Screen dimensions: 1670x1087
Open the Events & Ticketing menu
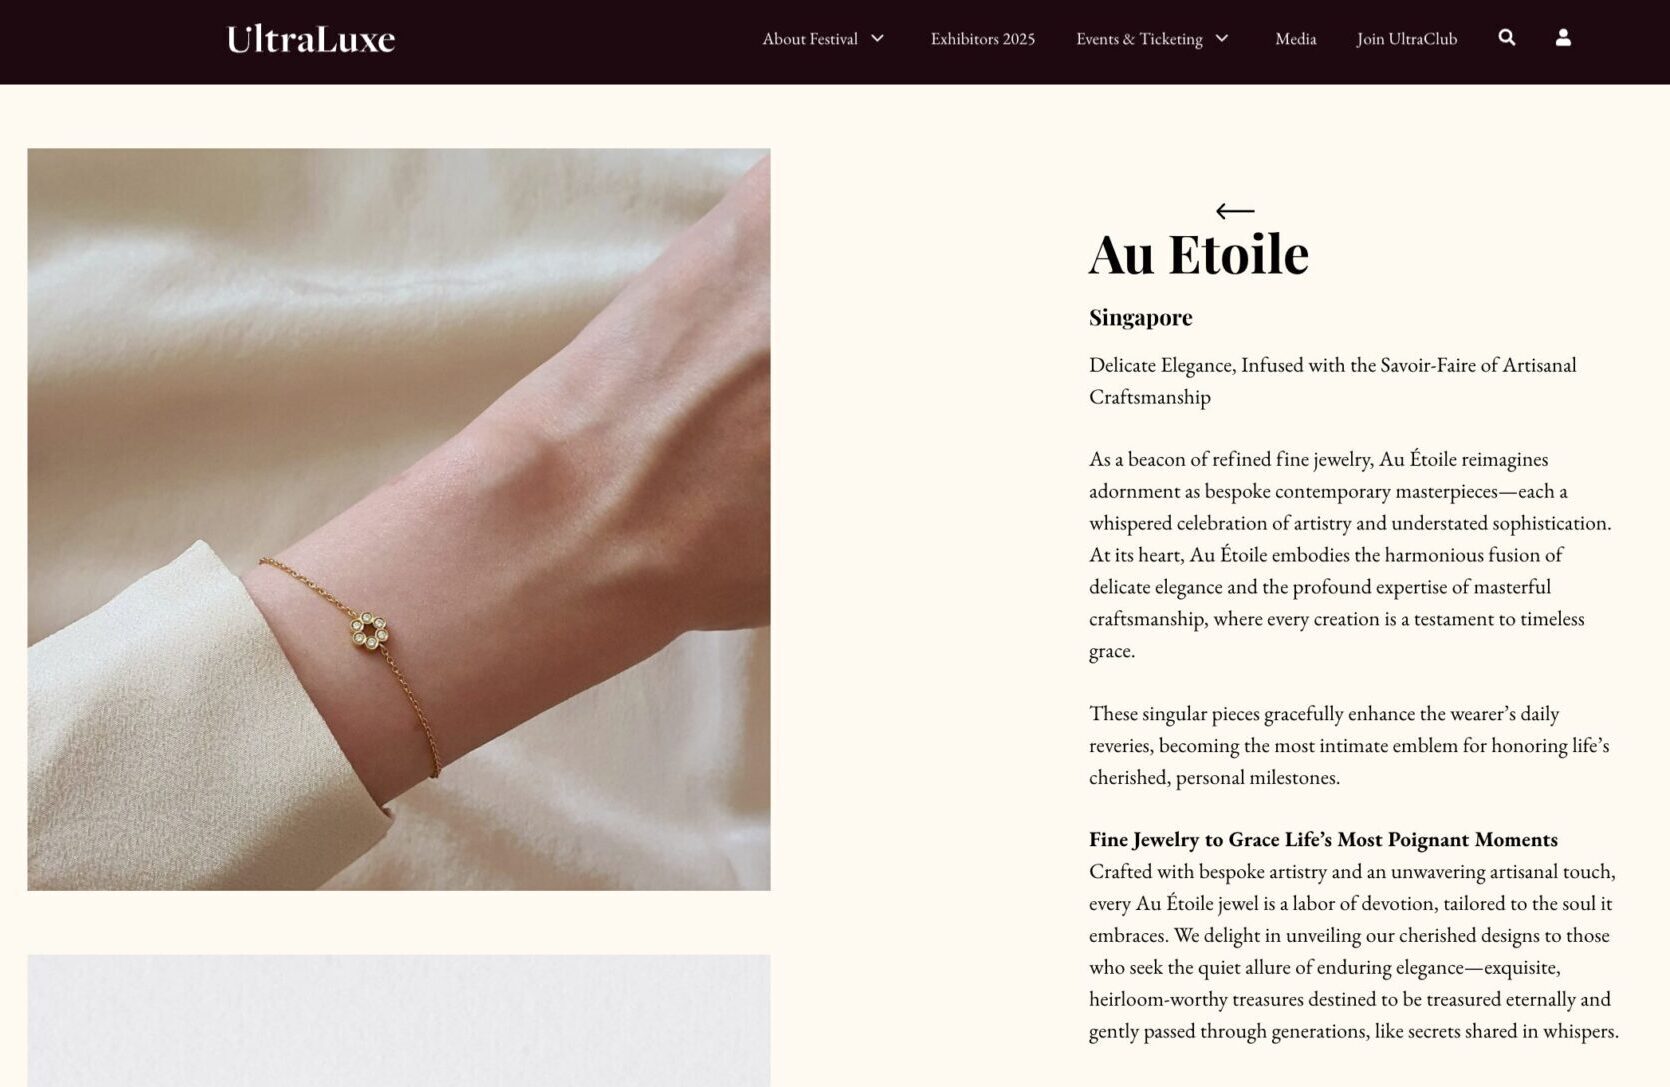[x=1139, y=39]
